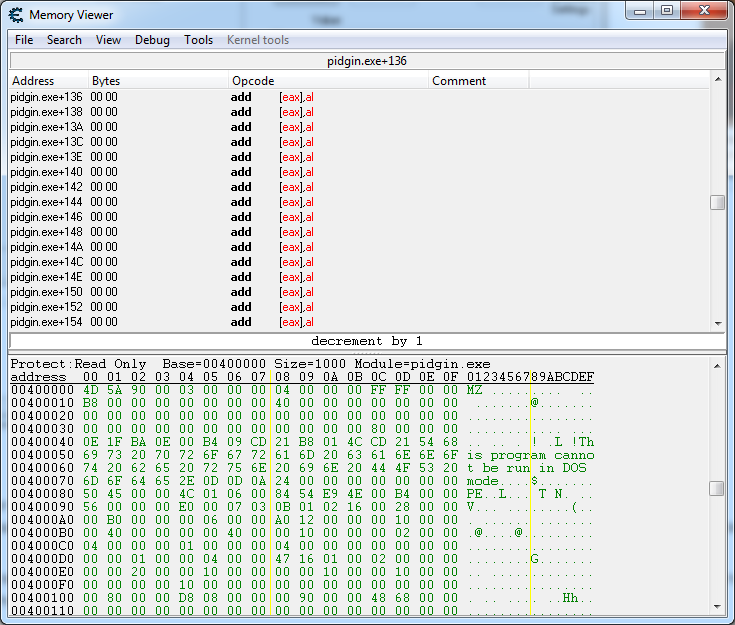735x625 pixels.
Task: Minimize the Memory Viewer window
Action: click(640, 11)
